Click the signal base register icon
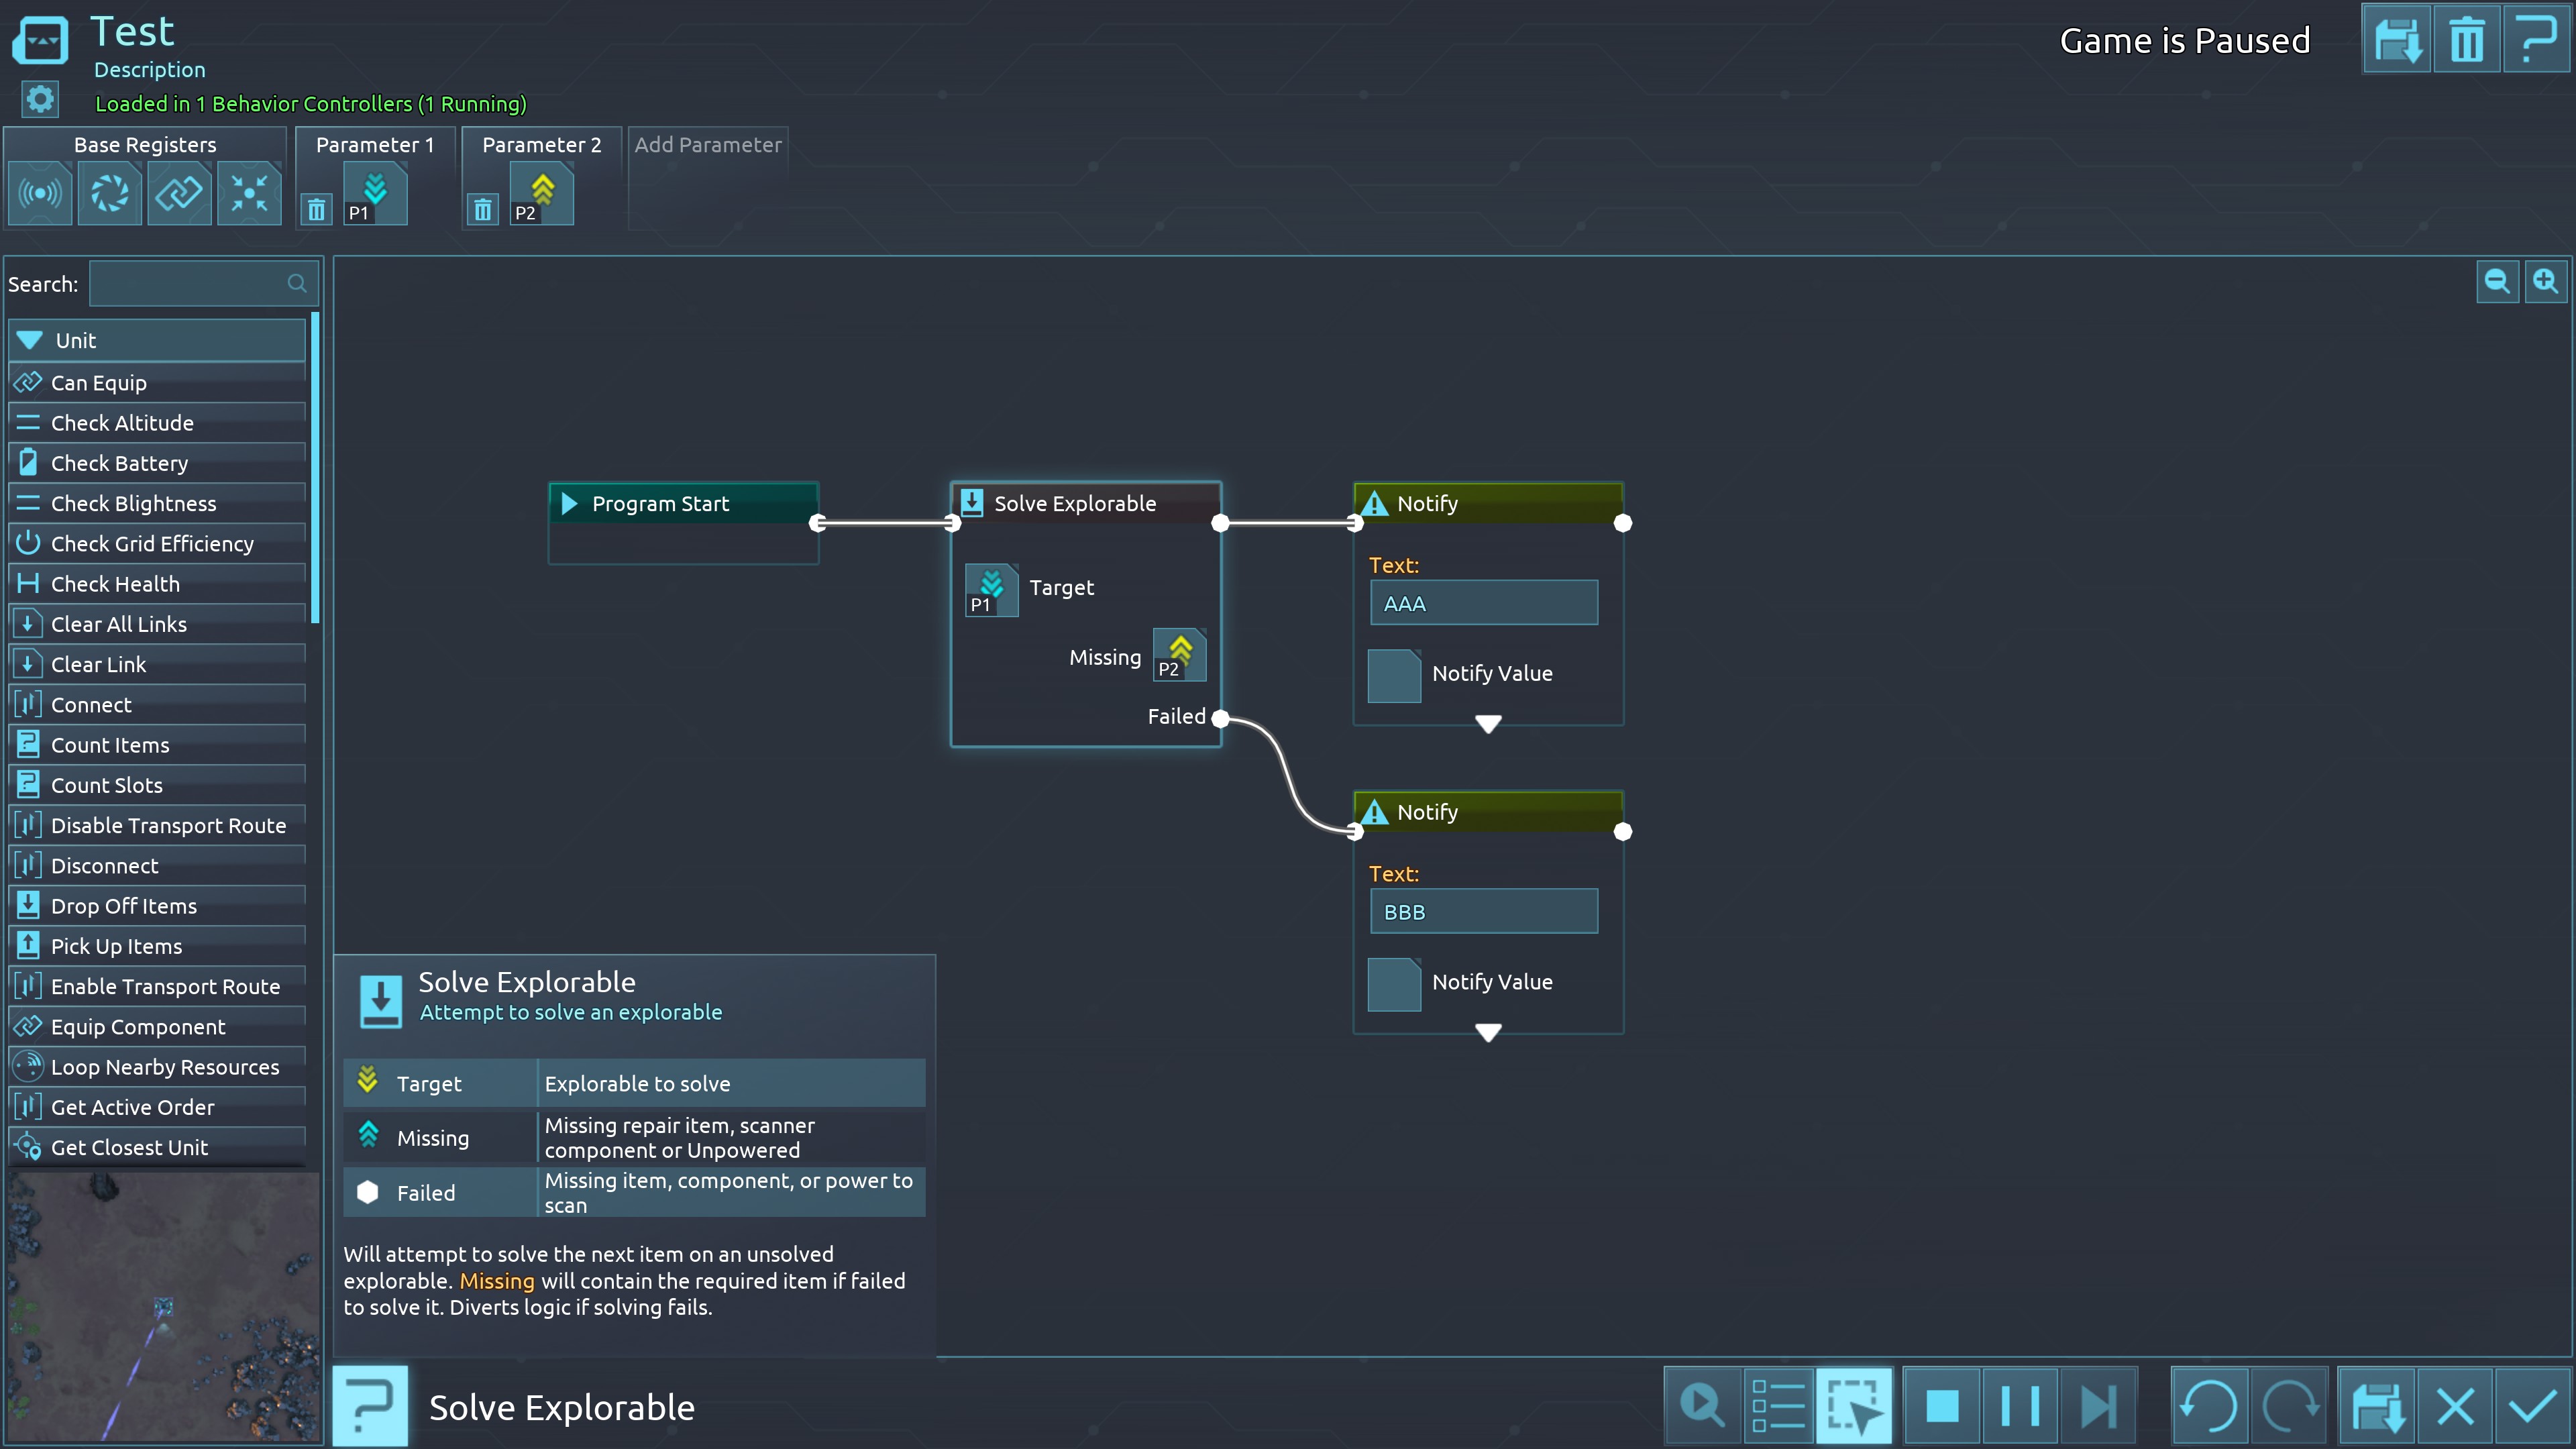Screen dimensions: 2576x1449 [40, 193]
